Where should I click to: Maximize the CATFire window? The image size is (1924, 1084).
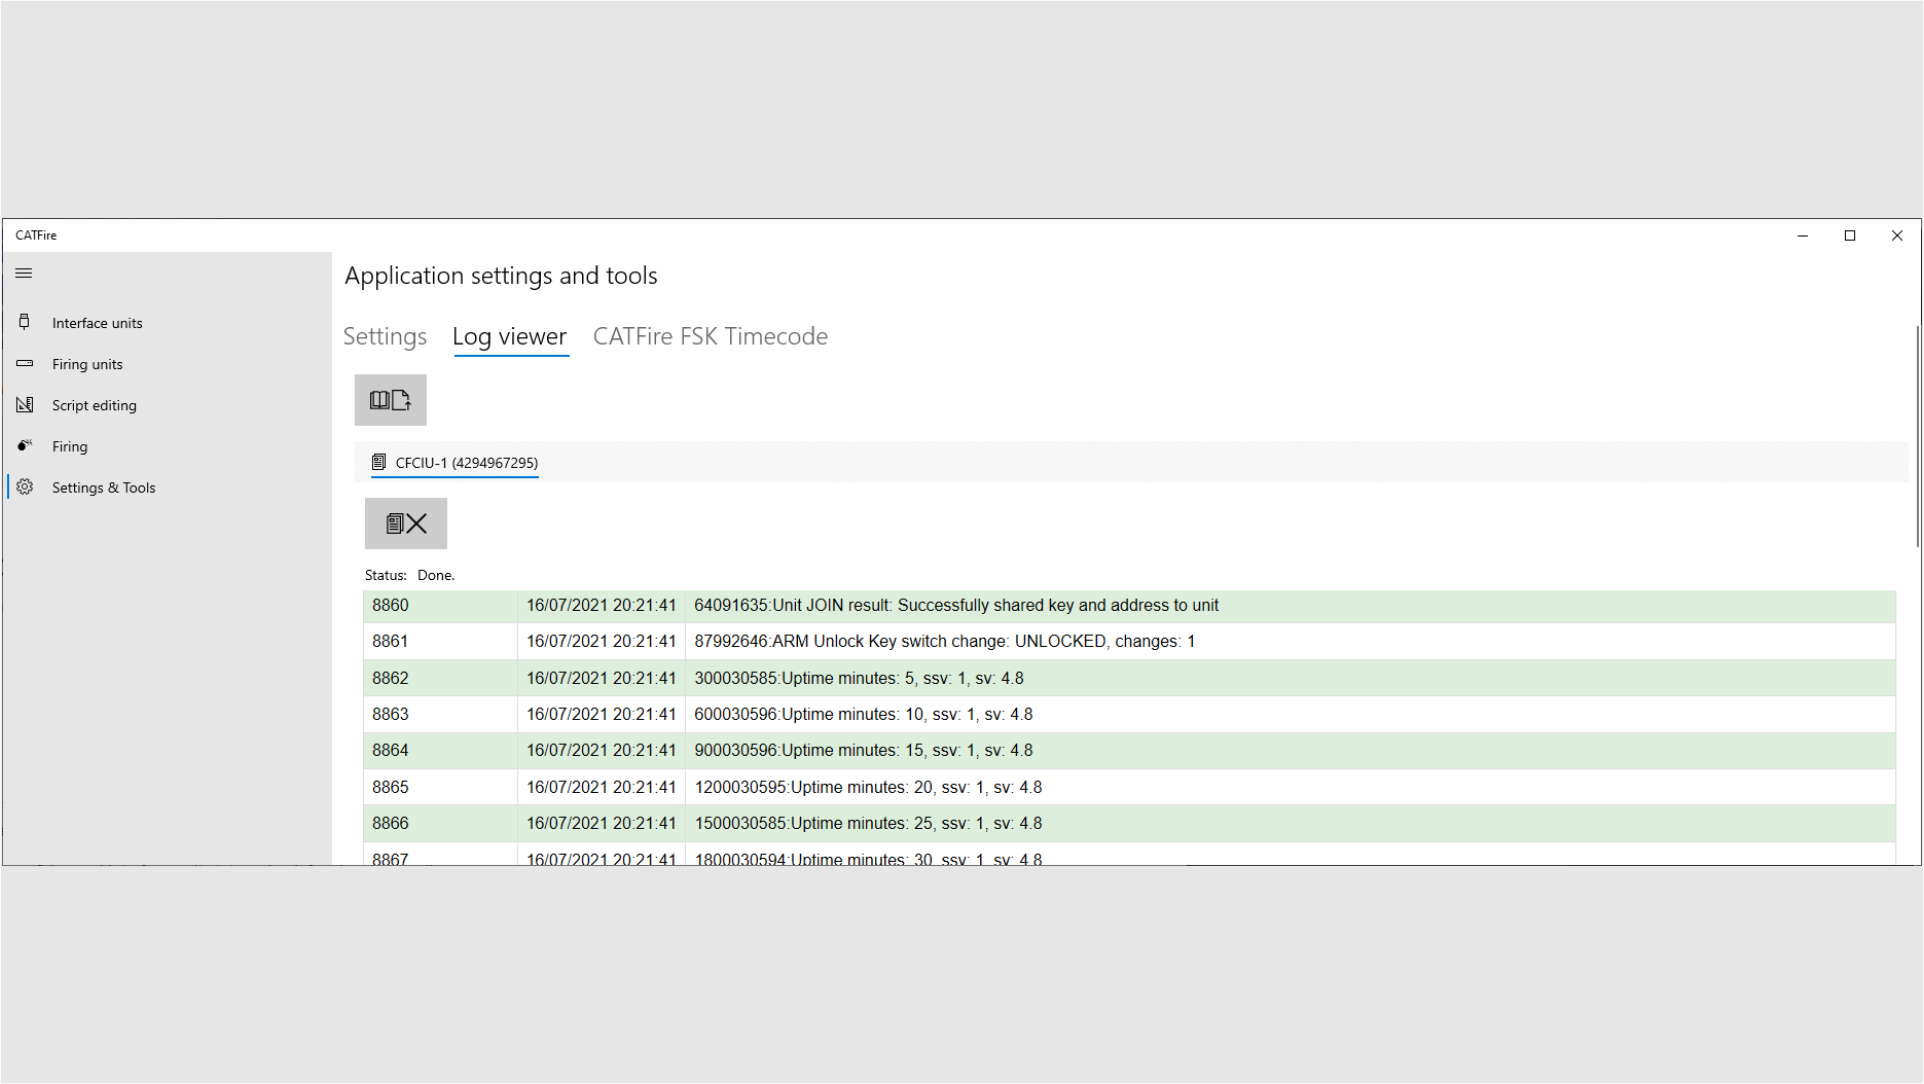[1850, 235]
